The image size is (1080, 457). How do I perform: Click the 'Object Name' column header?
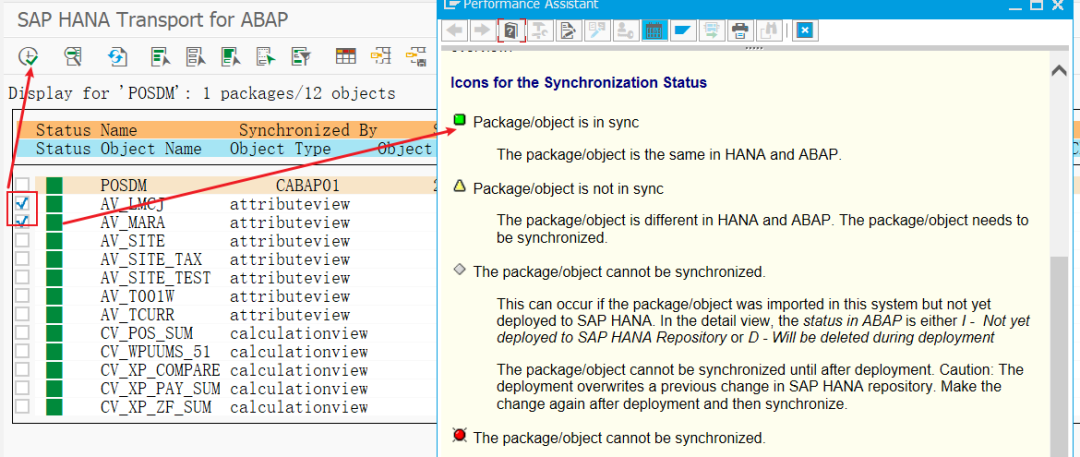[x=151, y=149]
